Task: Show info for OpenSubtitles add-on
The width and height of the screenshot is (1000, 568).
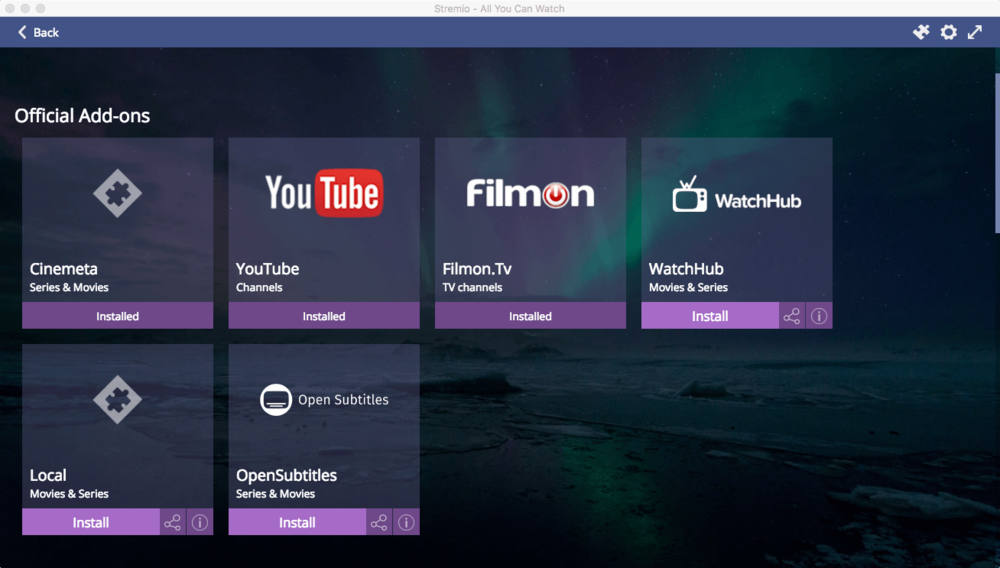Action: [x=406, y=522]
